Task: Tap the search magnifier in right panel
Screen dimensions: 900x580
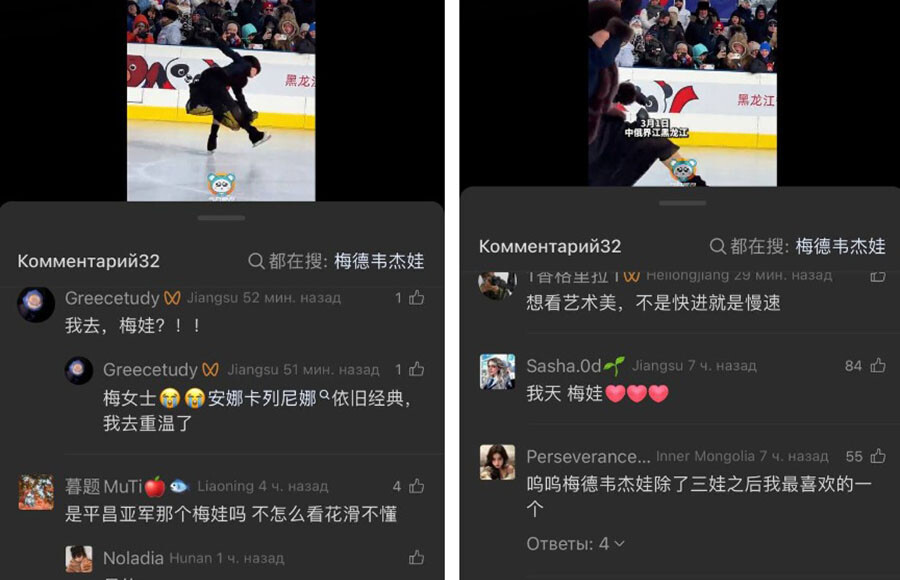Action: click(717, 246)
